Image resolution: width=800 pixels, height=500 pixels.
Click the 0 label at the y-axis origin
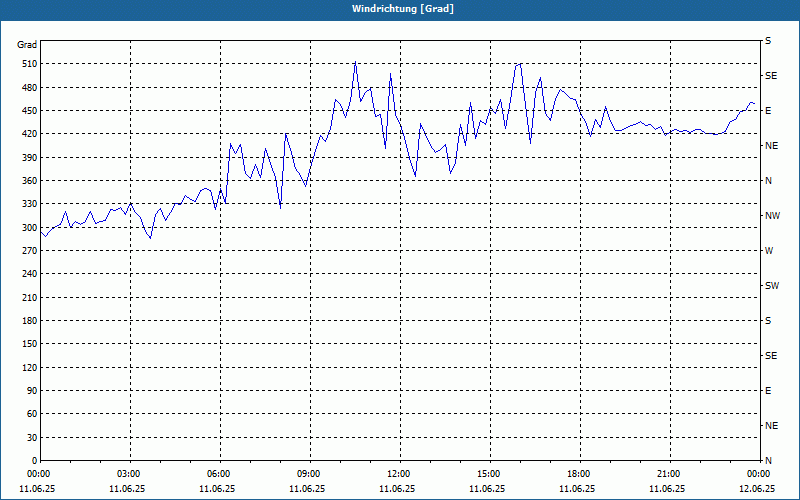tap(34, 461)
